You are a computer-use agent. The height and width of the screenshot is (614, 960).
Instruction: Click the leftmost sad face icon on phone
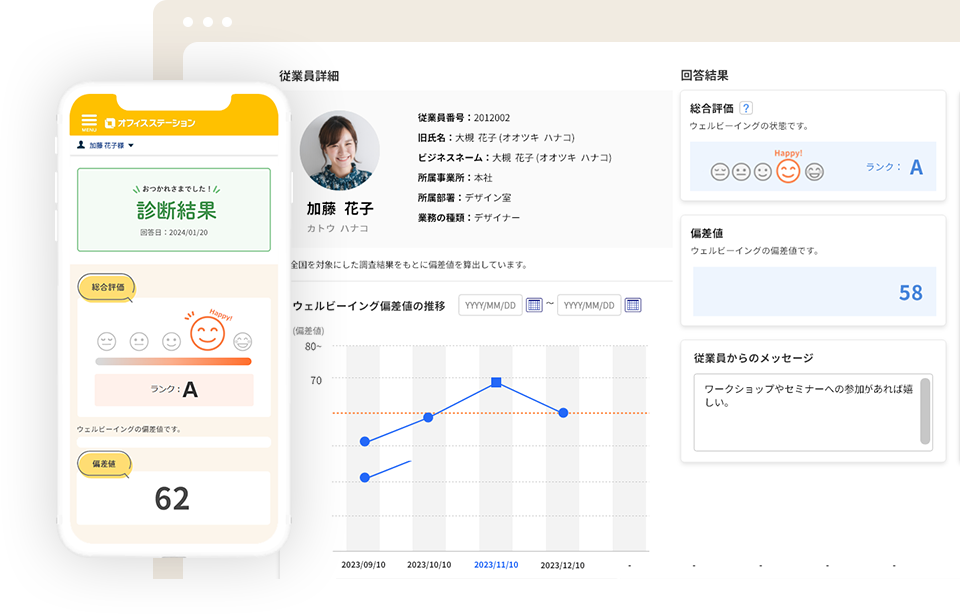107,341
